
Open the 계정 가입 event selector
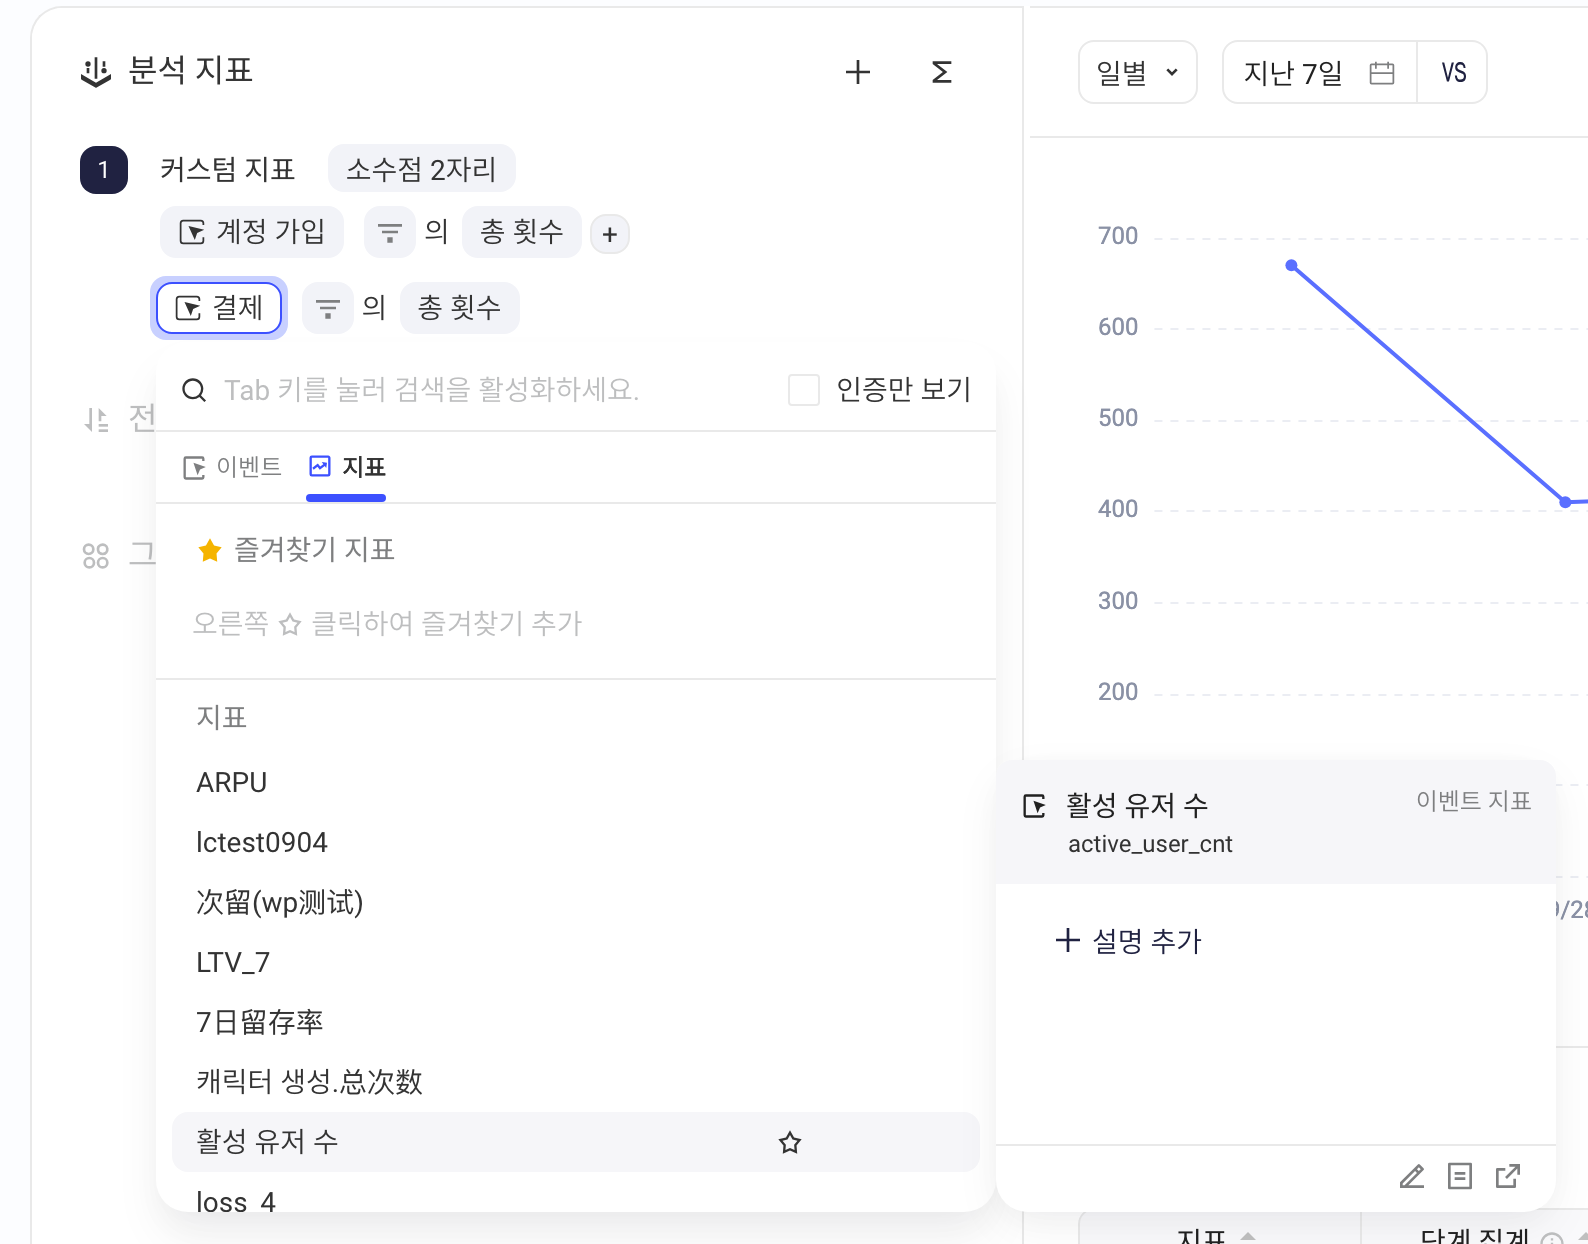[252, 233]
